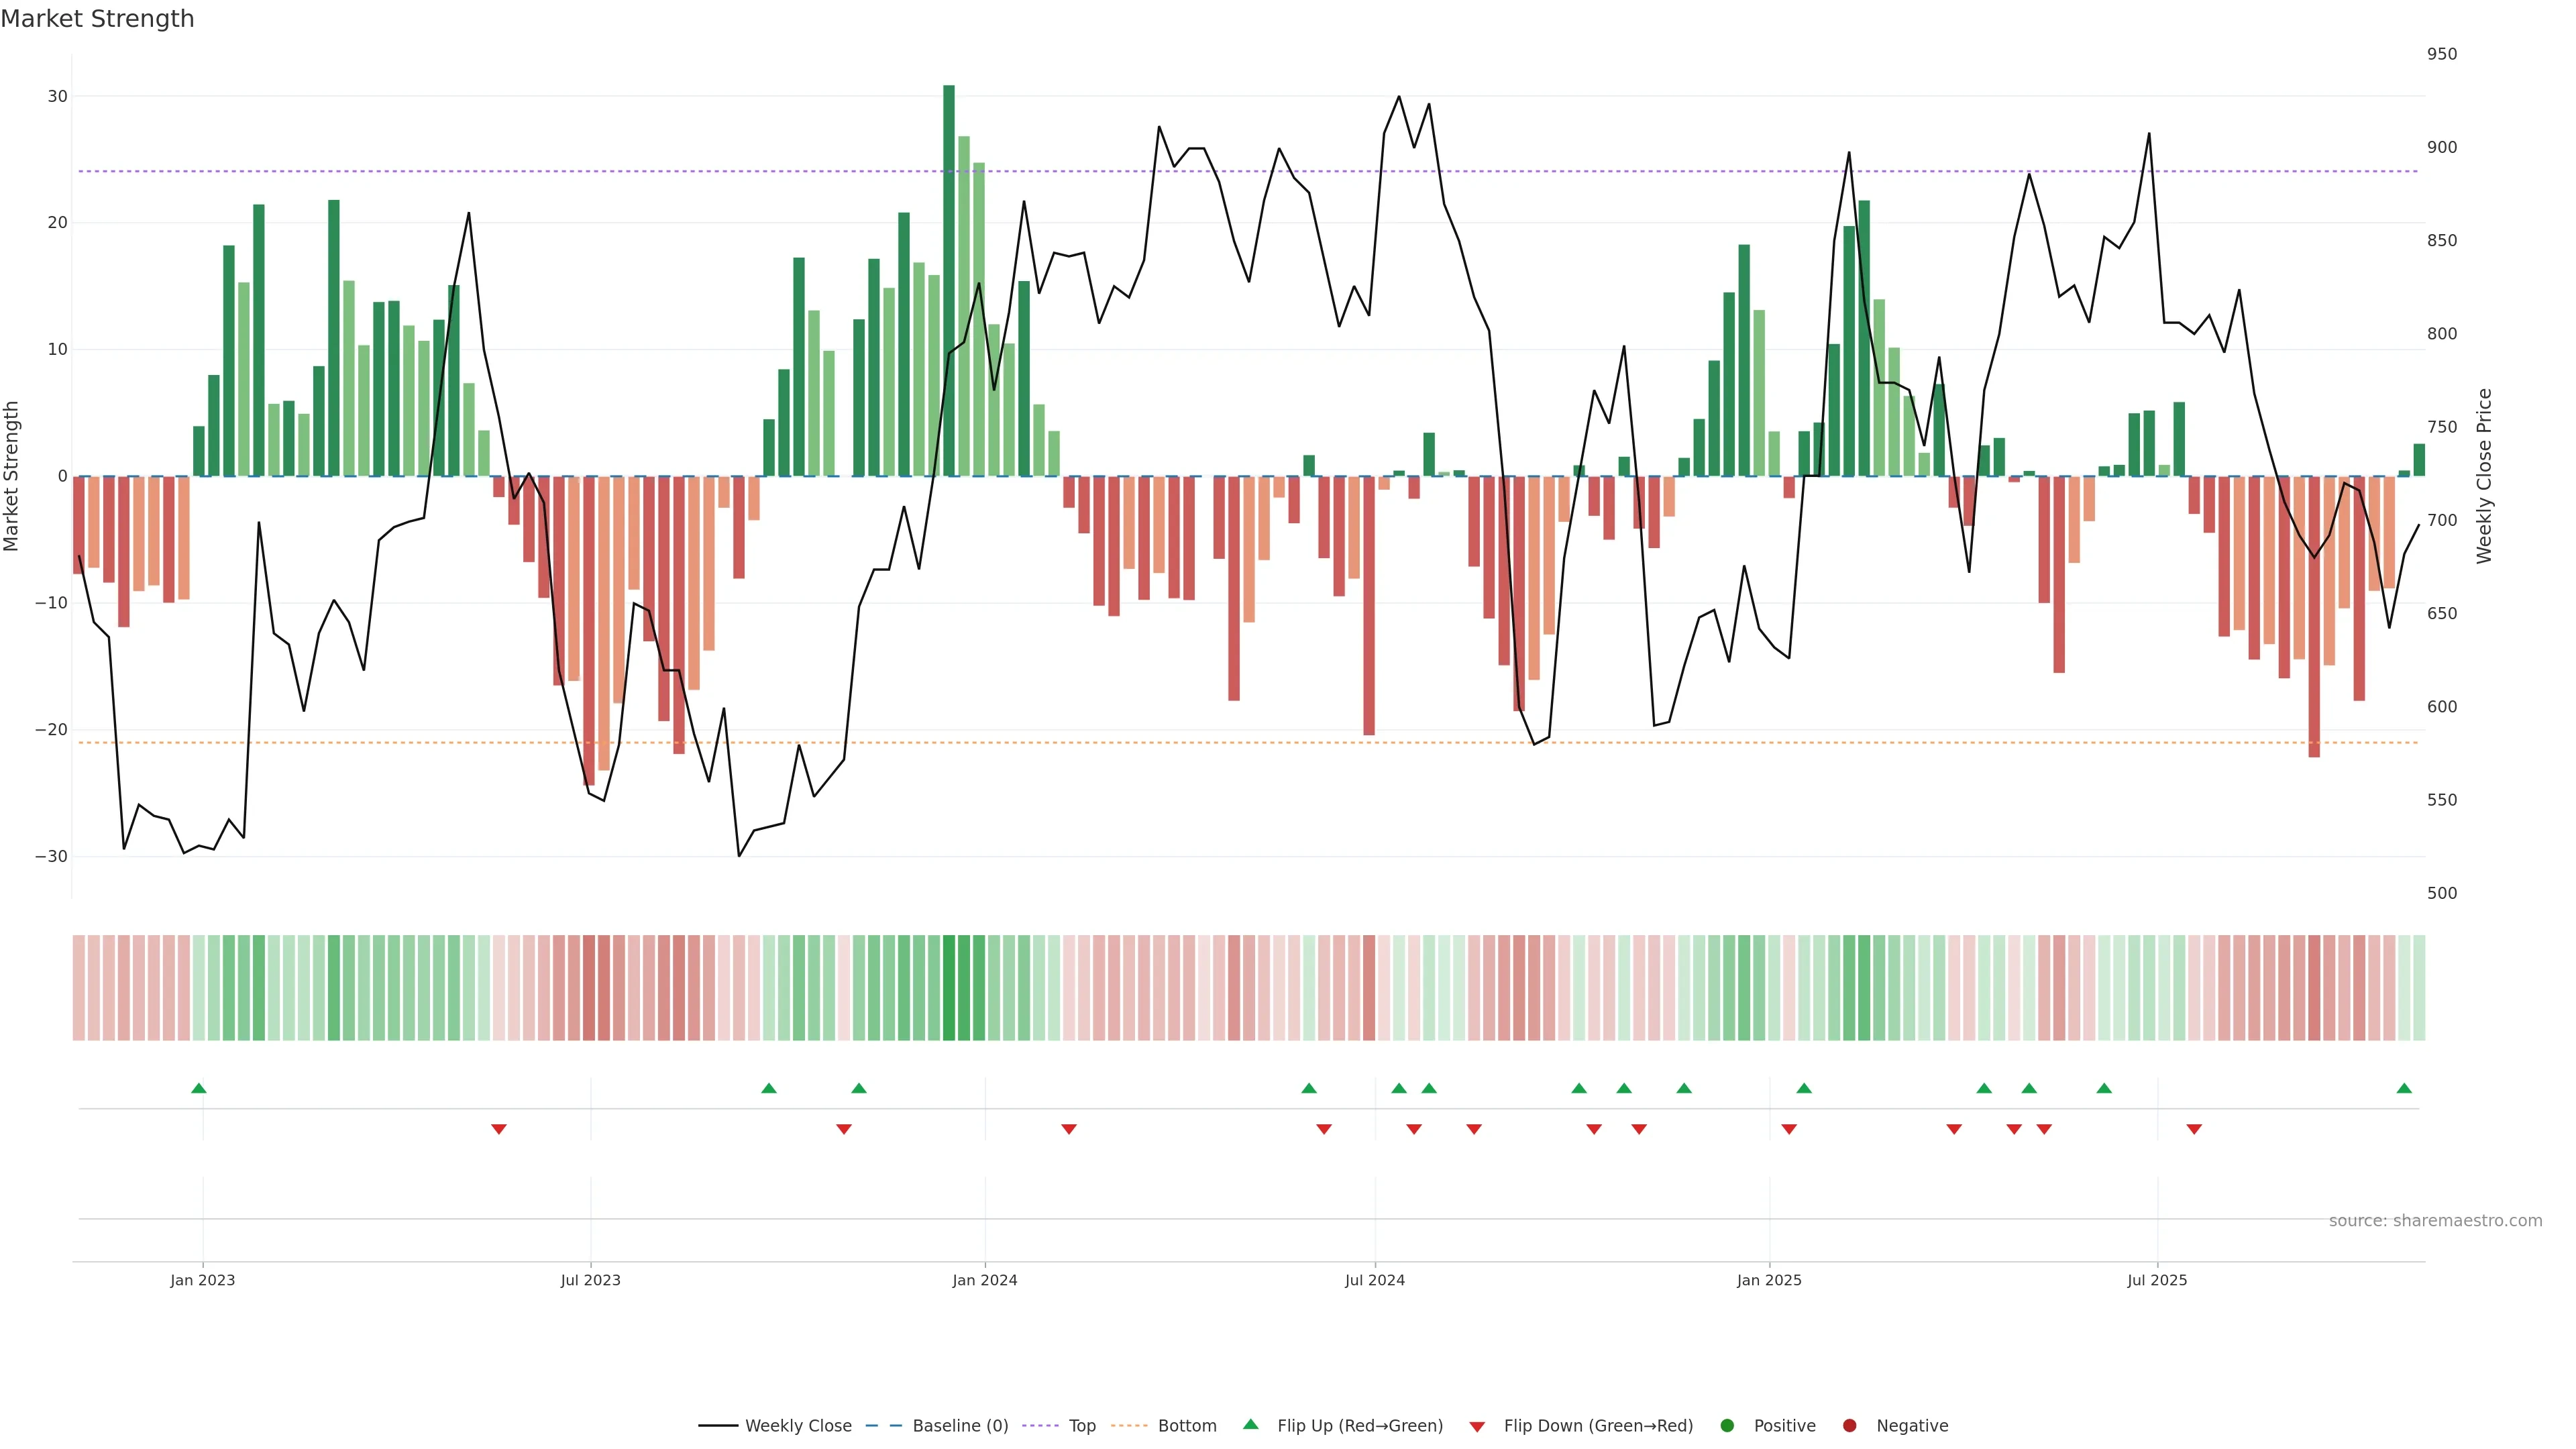Click the Jul 2025 x-axis label
The height and width of the screenshot is (1449, 2576).
[x=2157, y=1280]
